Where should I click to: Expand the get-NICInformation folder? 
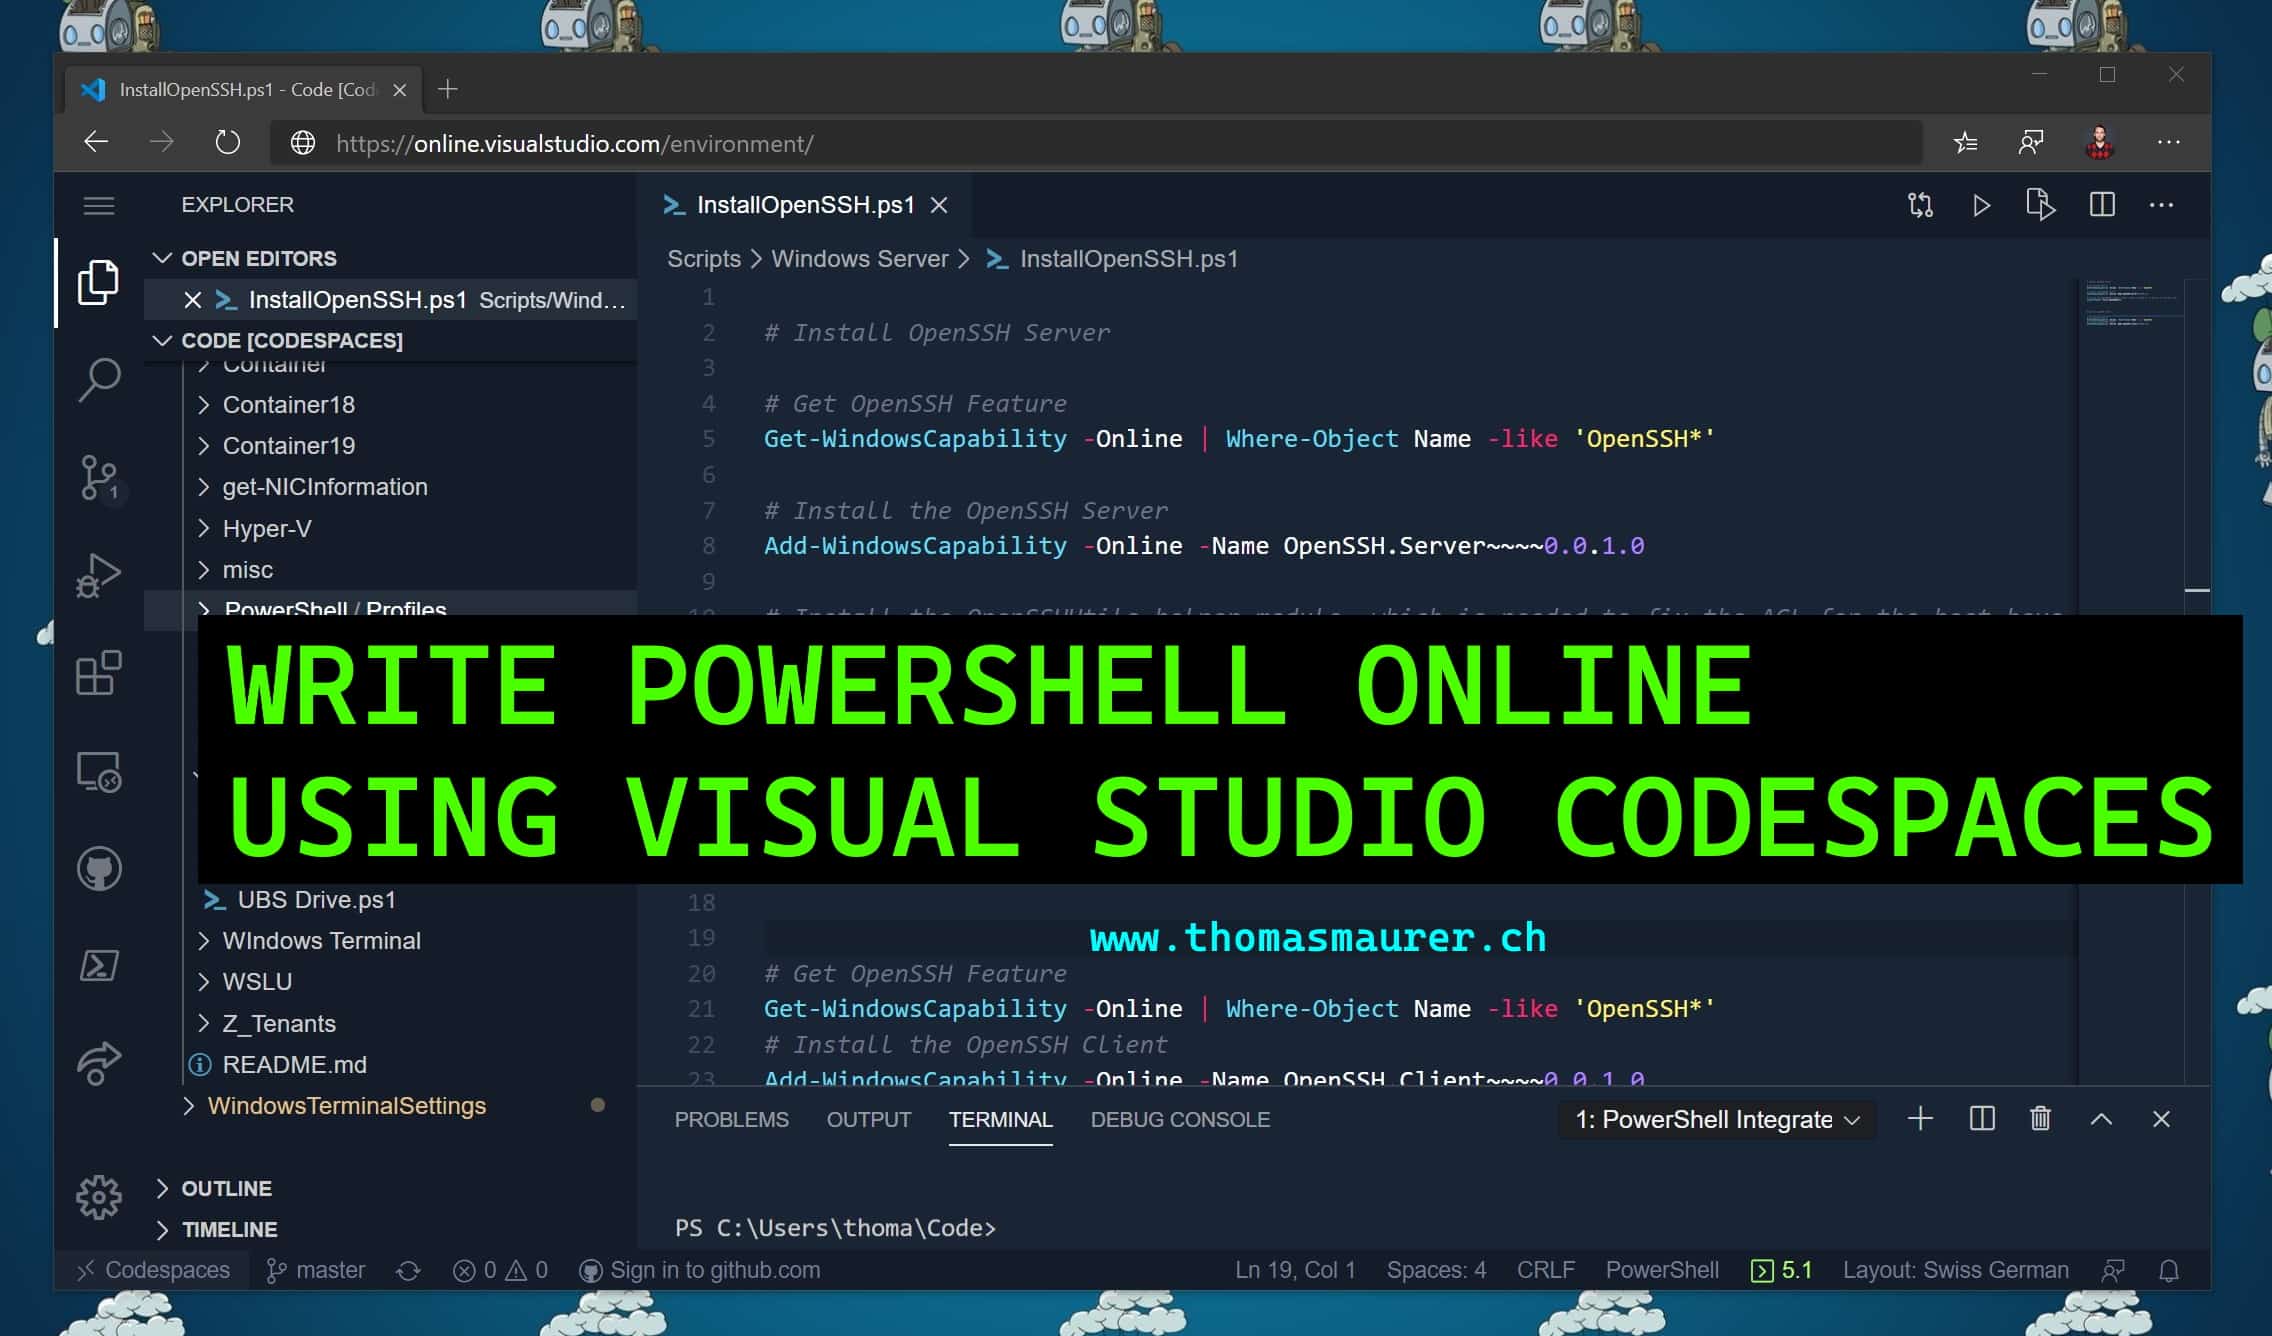click(324, 486)
